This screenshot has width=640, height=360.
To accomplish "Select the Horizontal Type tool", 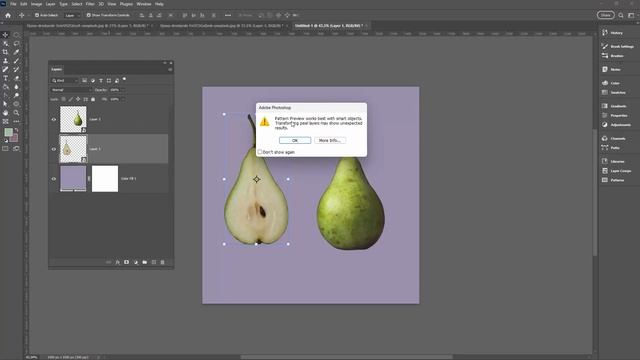I will [5, 78].
